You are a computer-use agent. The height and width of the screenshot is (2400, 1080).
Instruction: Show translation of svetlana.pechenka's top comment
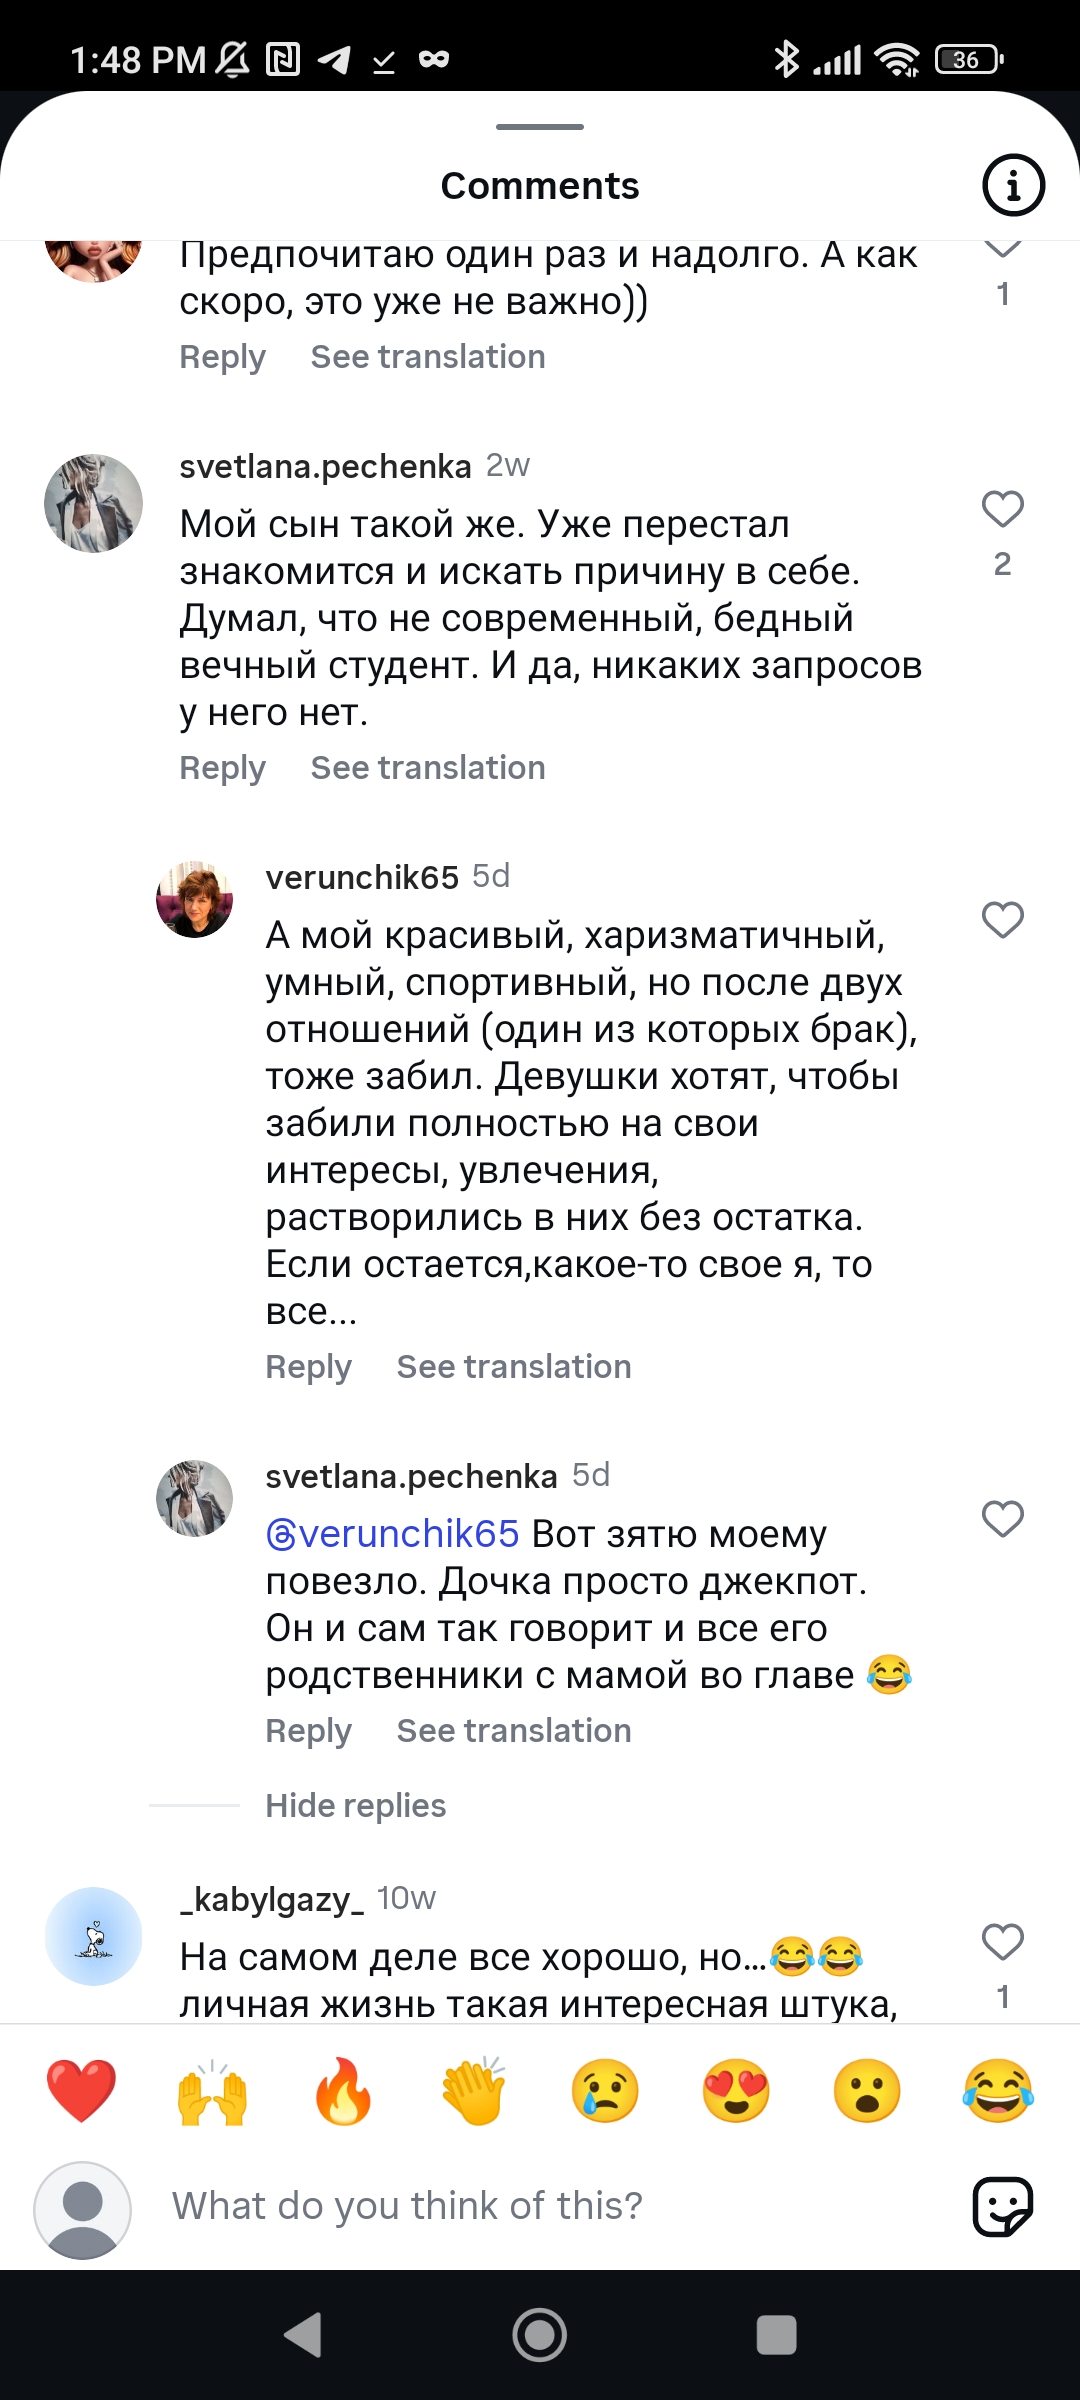tap(428, 768)
